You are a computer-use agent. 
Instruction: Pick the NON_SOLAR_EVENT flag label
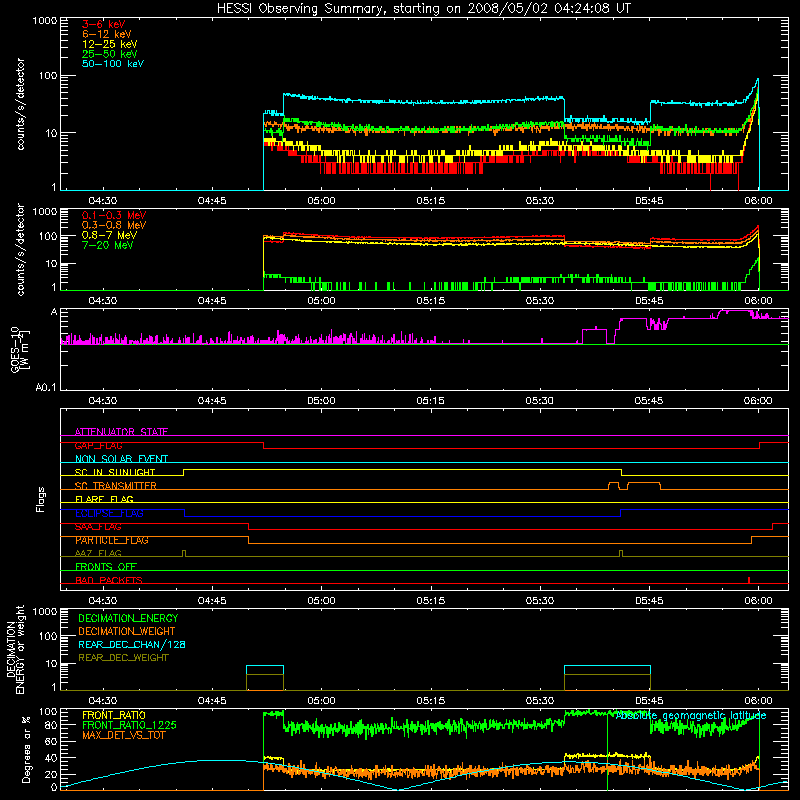click(121, 459)
